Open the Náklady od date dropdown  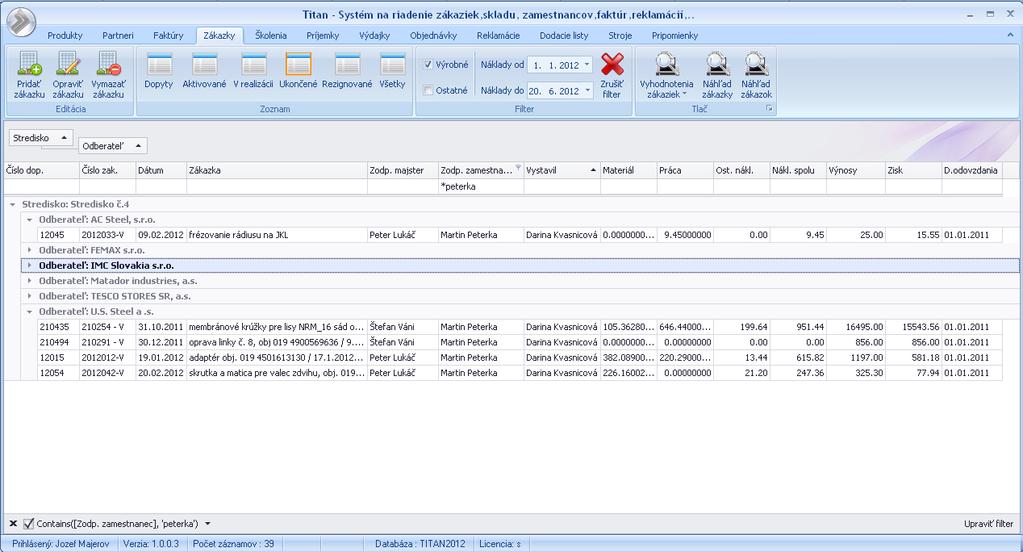[587, 65]
